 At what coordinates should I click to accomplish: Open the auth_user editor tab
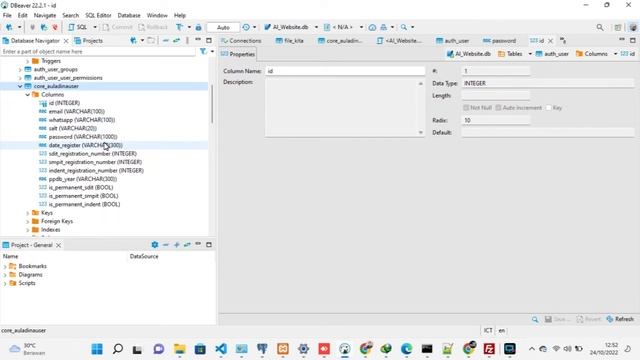click(452, 41)
